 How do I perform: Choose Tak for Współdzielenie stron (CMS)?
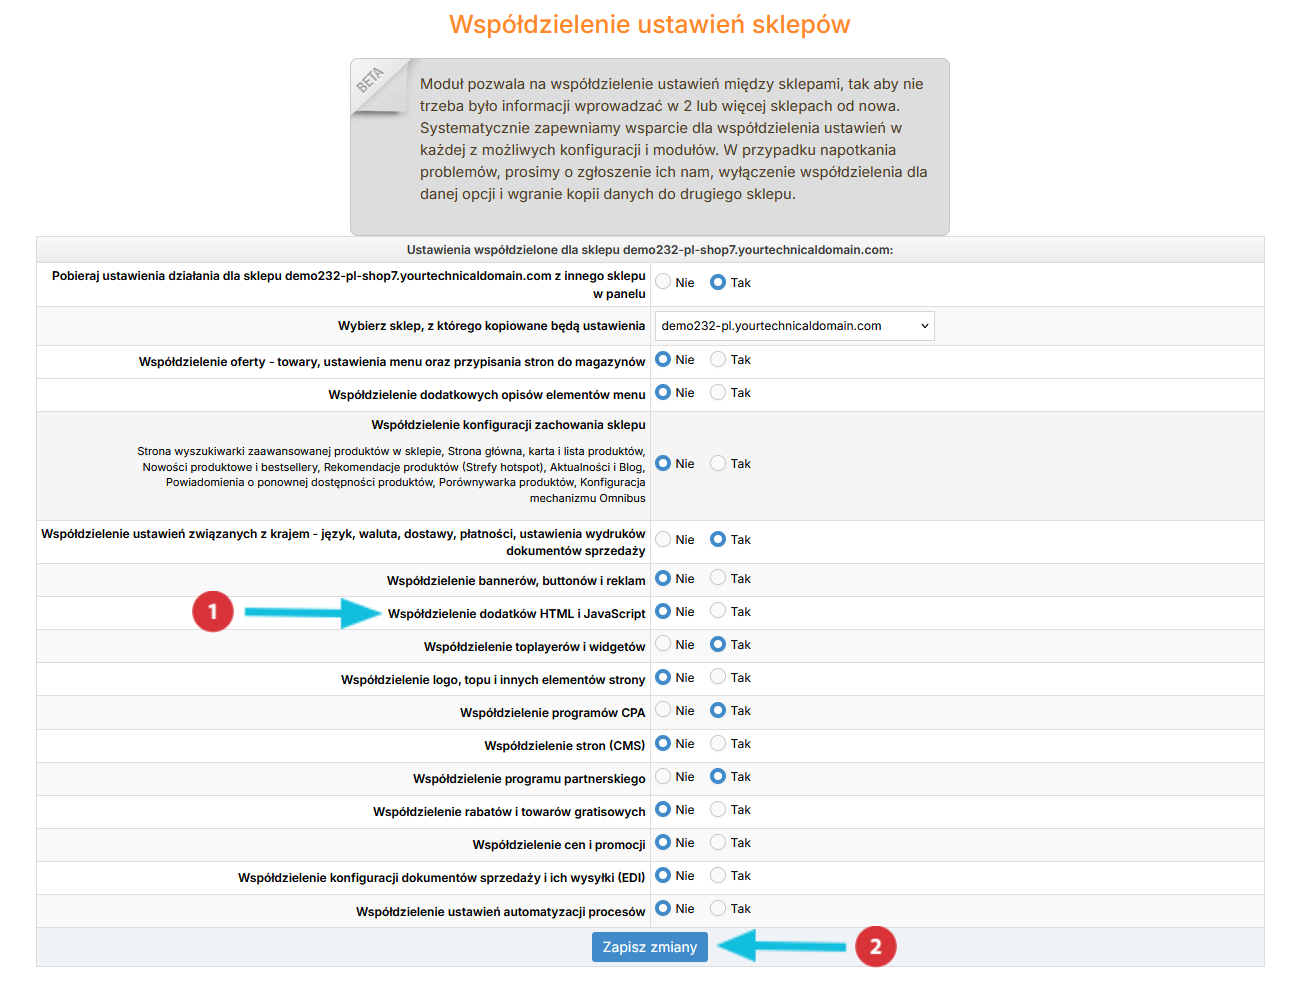tap(718, 743)
